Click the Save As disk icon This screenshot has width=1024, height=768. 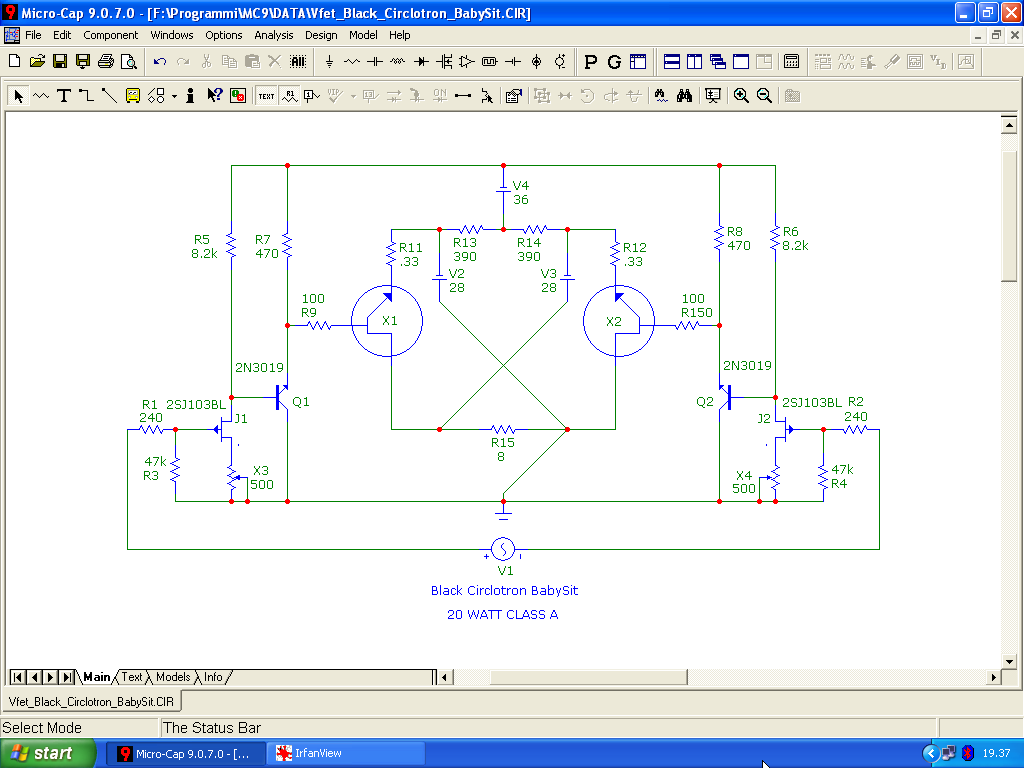point(83,61)
